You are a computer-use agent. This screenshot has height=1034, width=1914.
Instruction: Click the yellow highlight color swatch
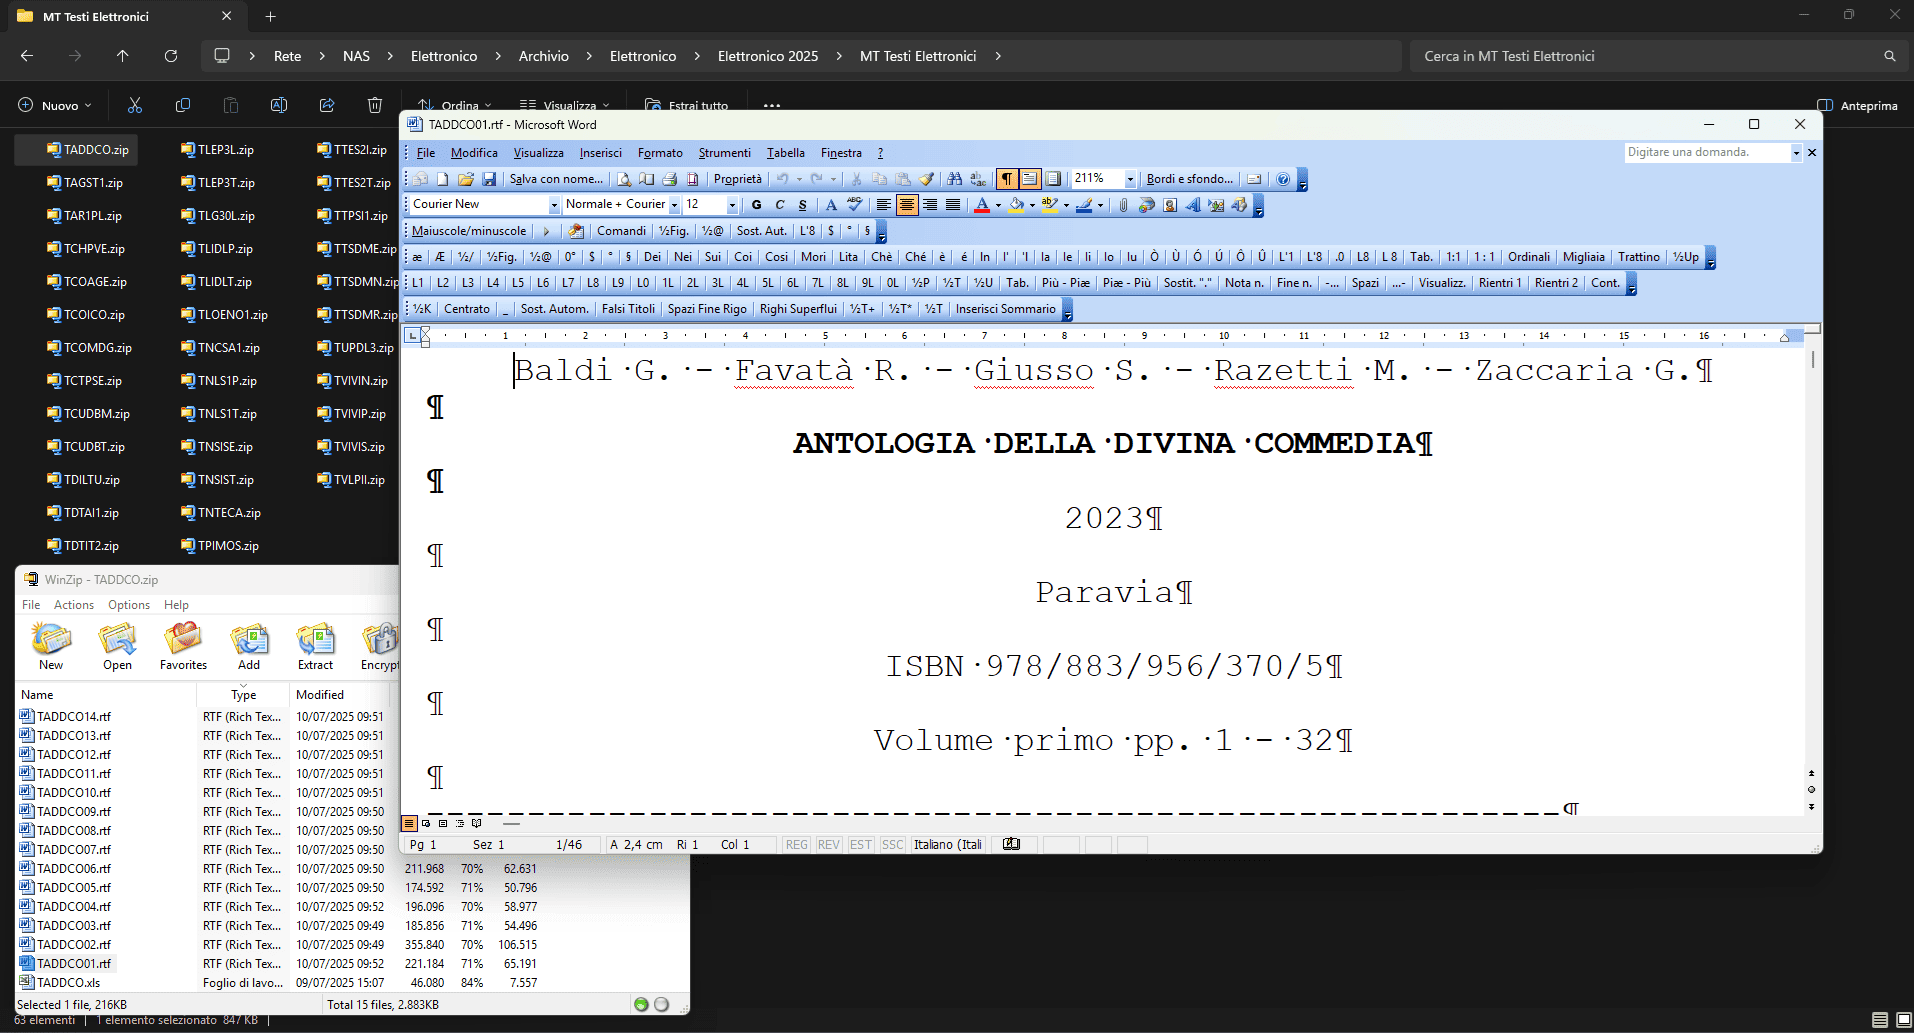pyautogui.click(x=1049, y=205)
